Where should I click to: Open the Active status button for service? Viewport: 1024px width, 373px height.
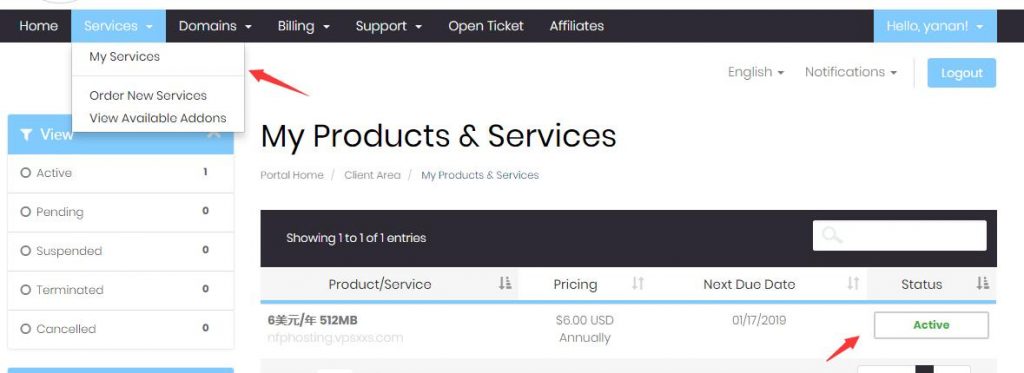[x=931, y=325]
